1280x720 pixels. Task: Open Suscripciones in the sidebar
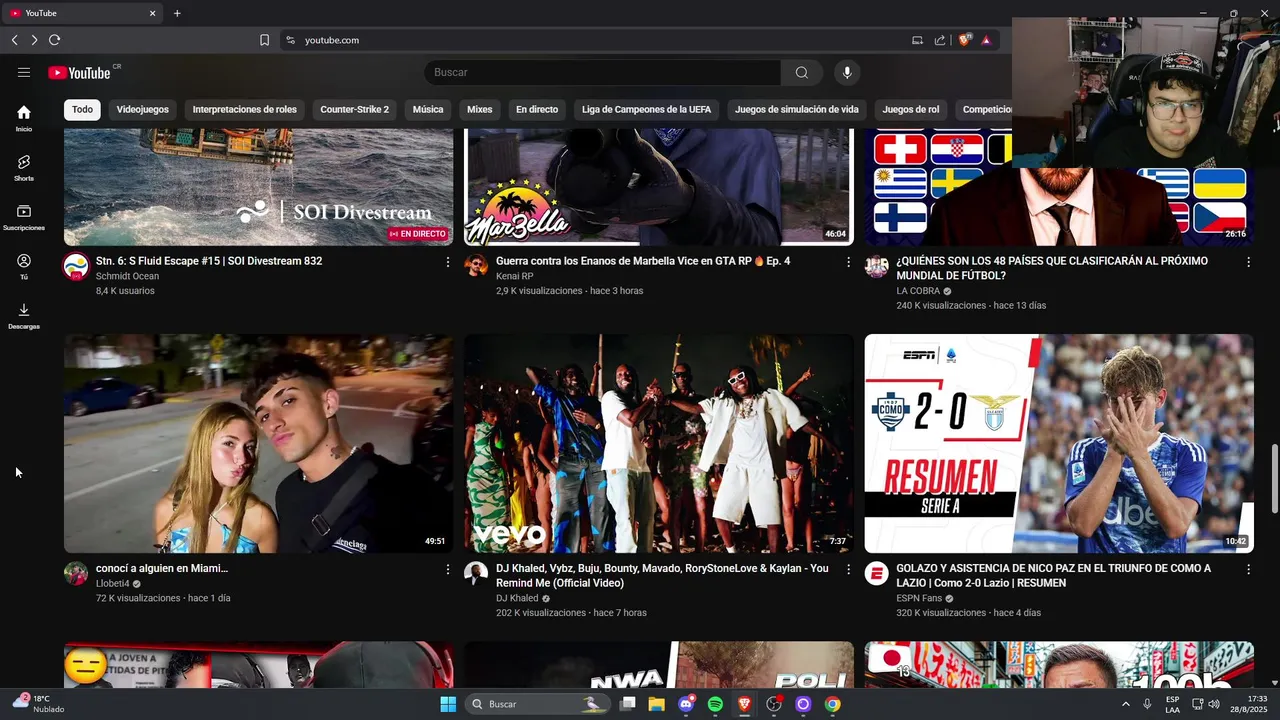[x=24, y=217]
